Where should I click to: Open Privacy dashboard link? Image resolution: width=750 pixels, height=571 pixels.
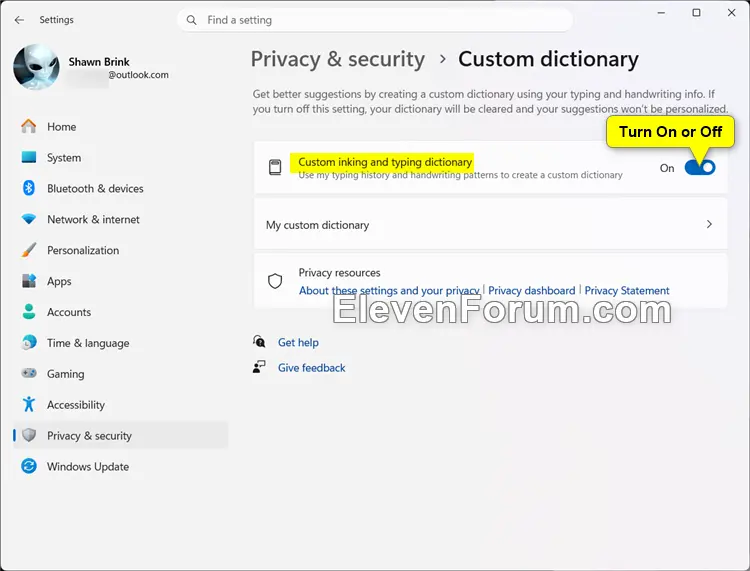pos(532,290)
